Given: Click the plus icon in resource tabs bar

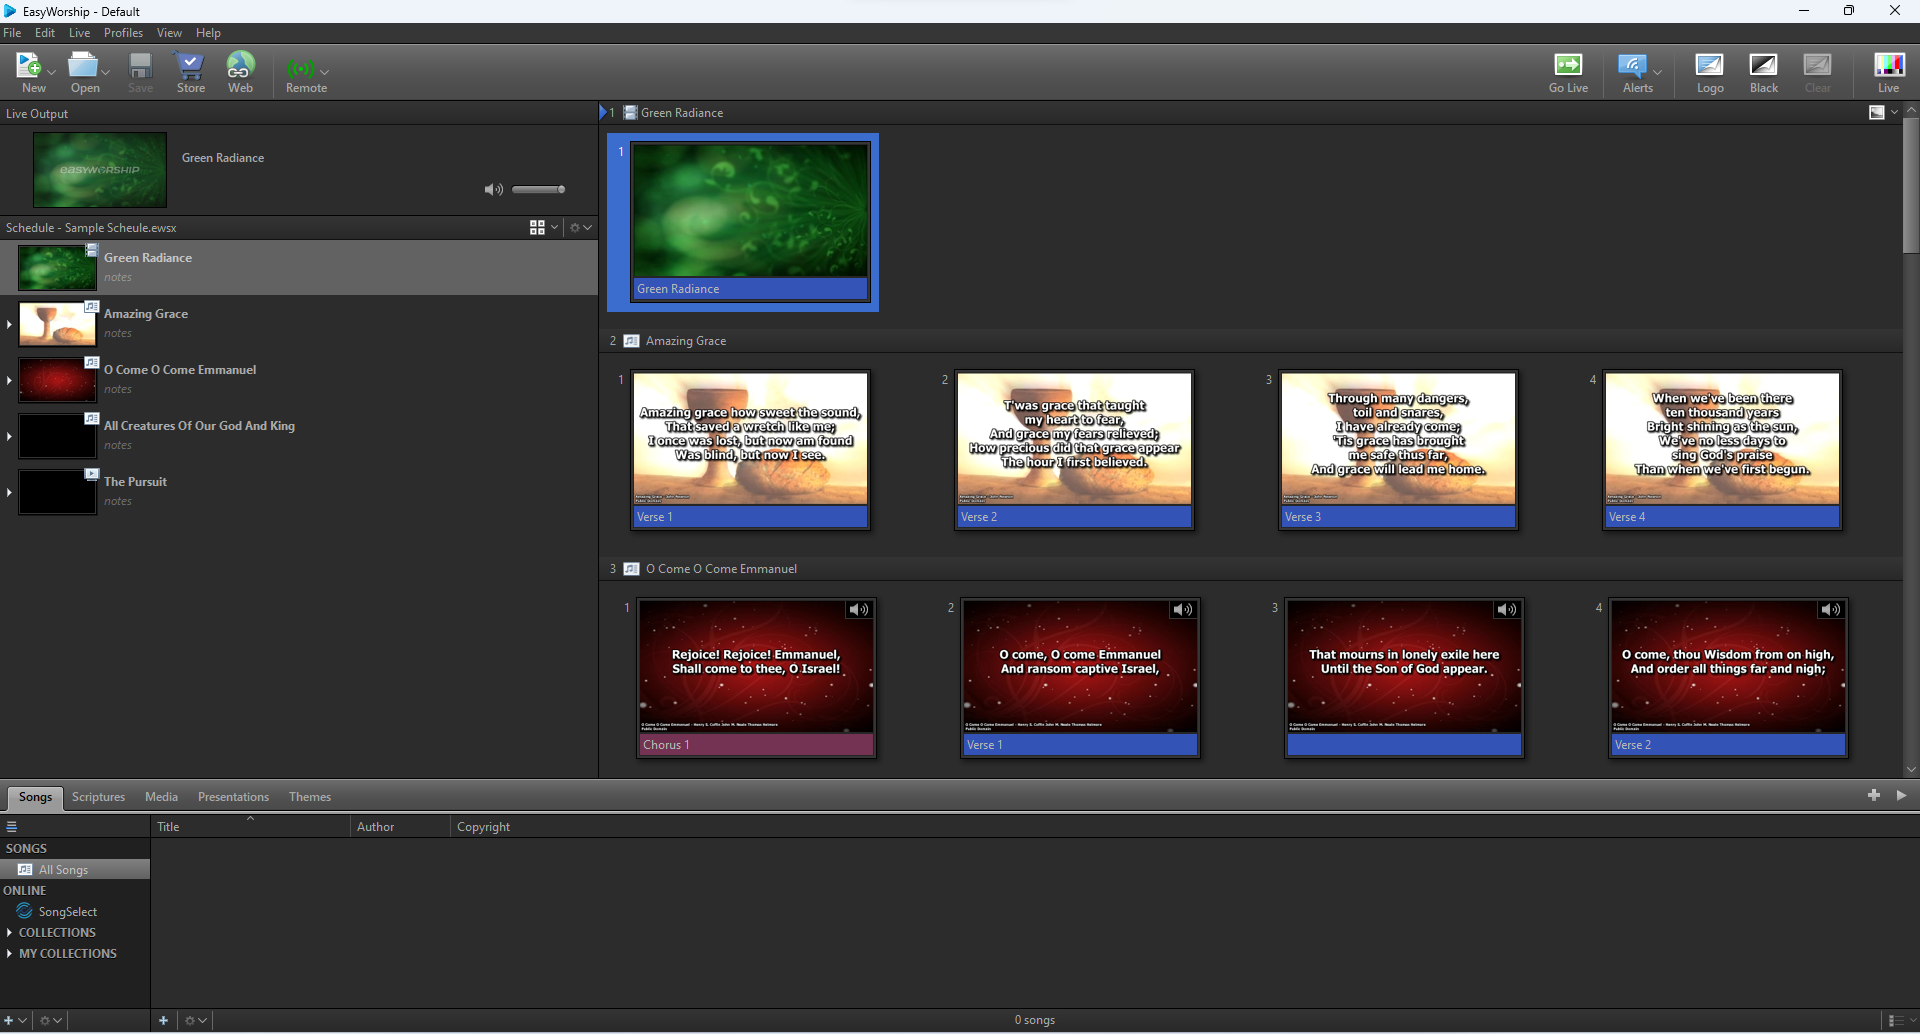Looking at the screenshot, I should (x=1873, y=795).
